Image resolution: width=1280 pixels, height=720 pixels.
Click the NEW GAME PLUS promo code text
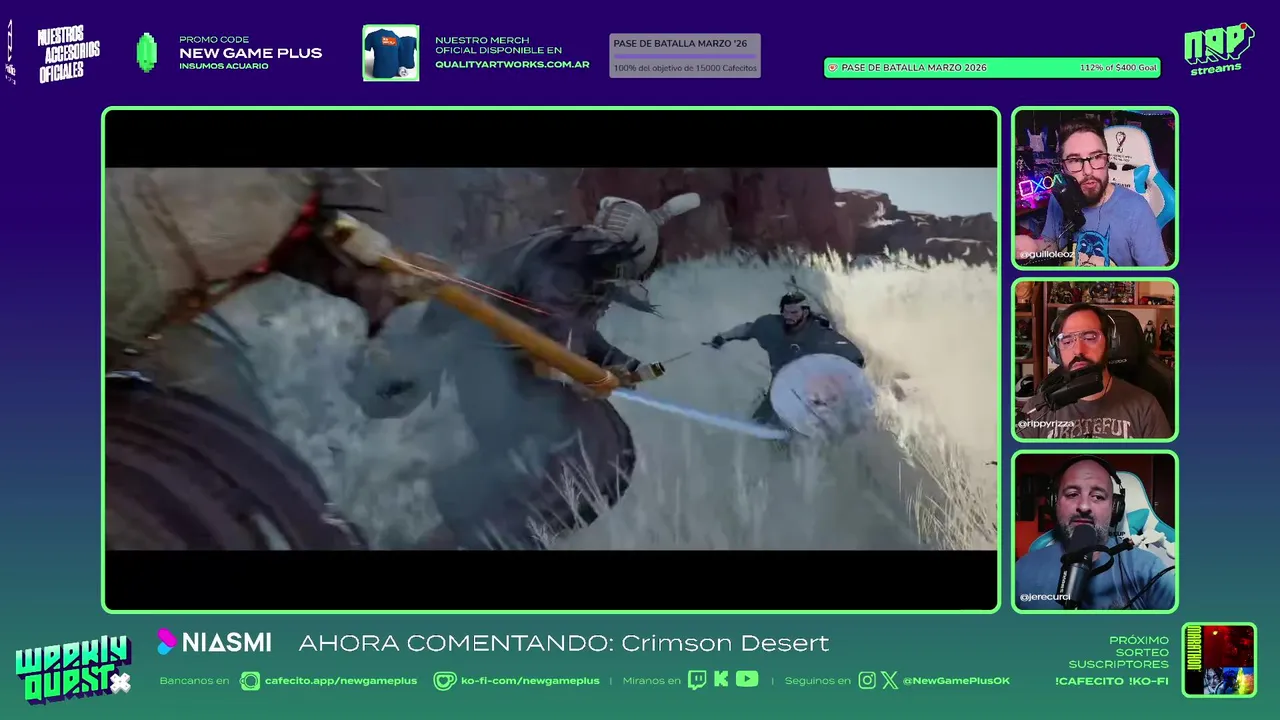pyautogui.click(x=250, y=53)
